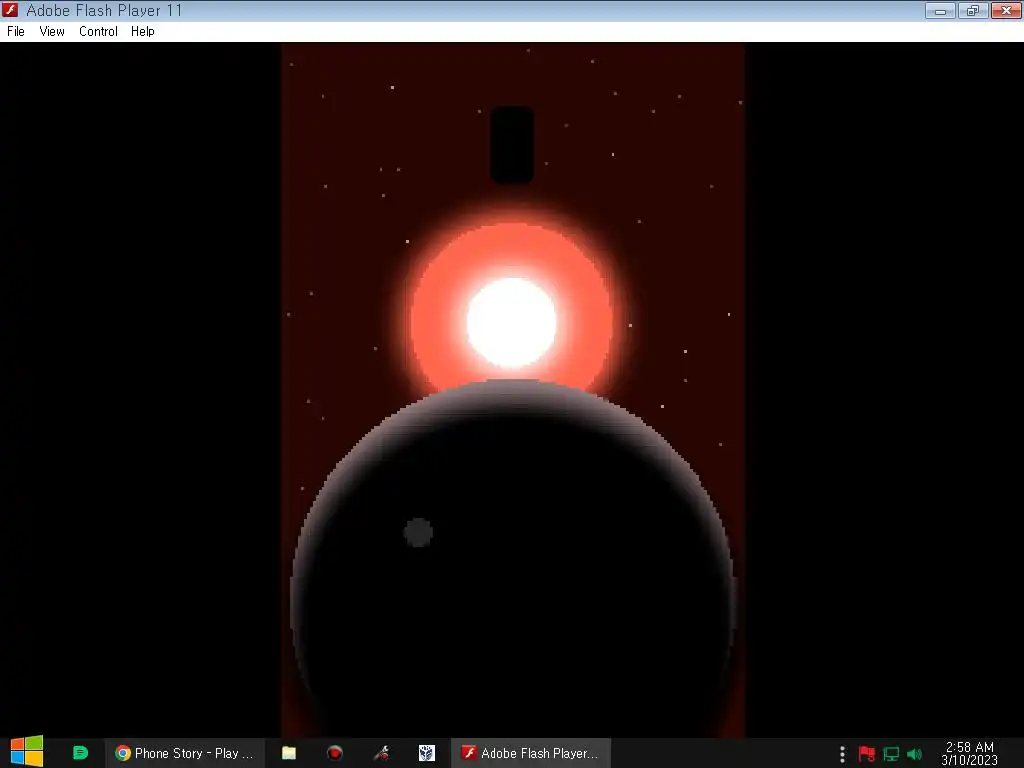Screen dimensions: 1024x768
Task: Click the green volume speaker tray icon
Action: click(x=914, y=754)
